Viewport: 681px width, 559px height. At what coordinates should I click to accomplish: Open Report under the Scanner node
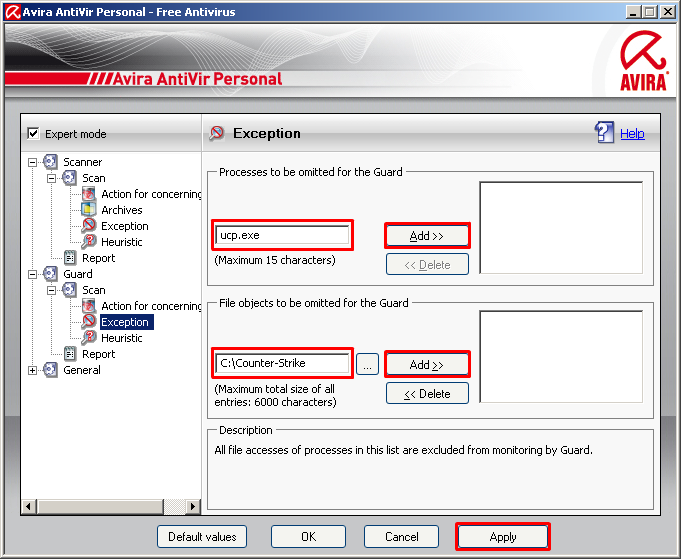point(99,258)
